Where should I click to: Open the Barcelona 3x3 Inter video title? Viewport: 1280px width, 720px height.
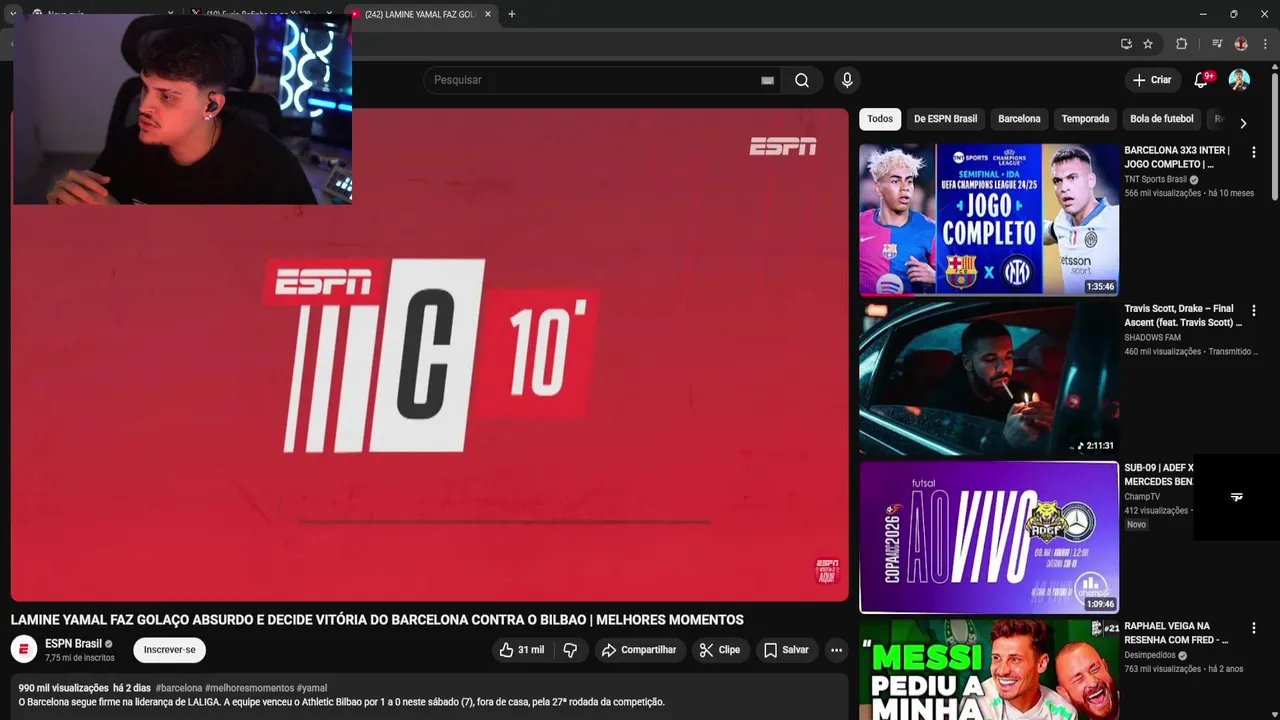(x=1177, y=157)
